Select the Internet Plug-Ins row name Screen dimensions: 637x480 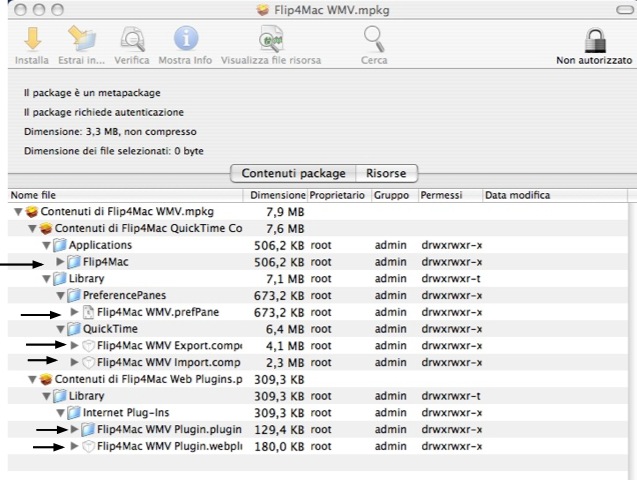pyautogui.click(x=126, y=413)
